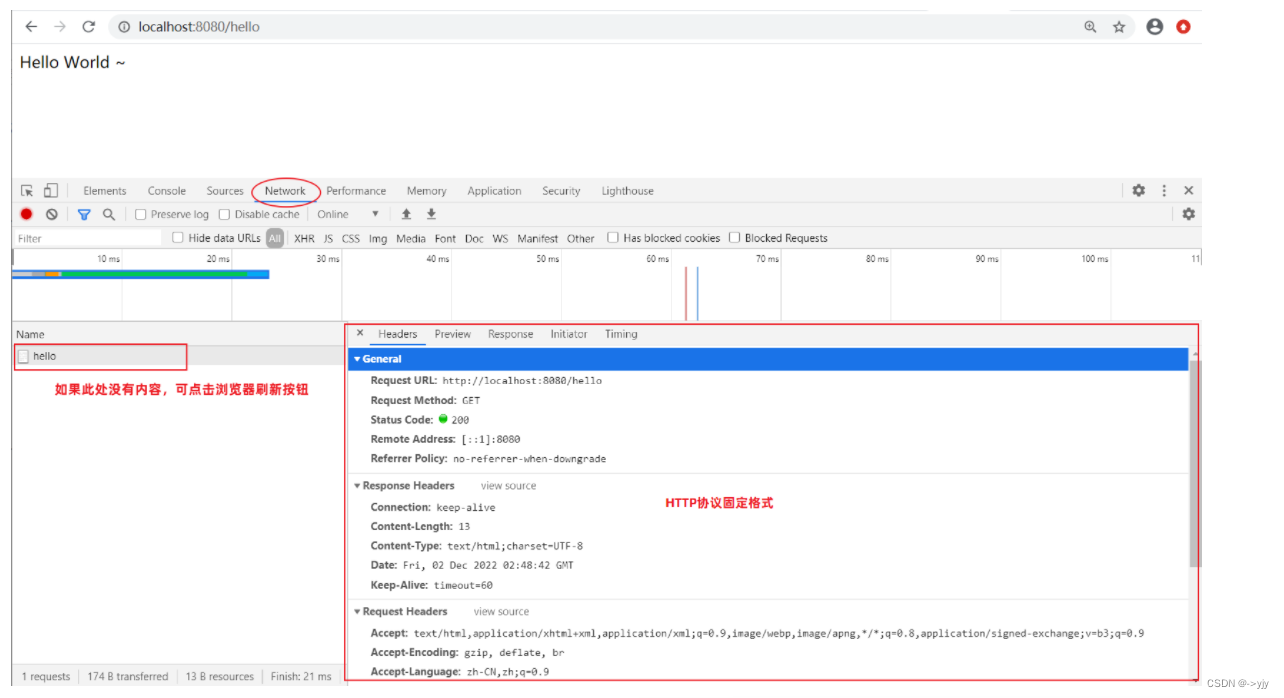Image resolution: width=1284 pixels, height=698 pixels.
Task: Open the network filter funnel
Action: [x=83, y=214]
